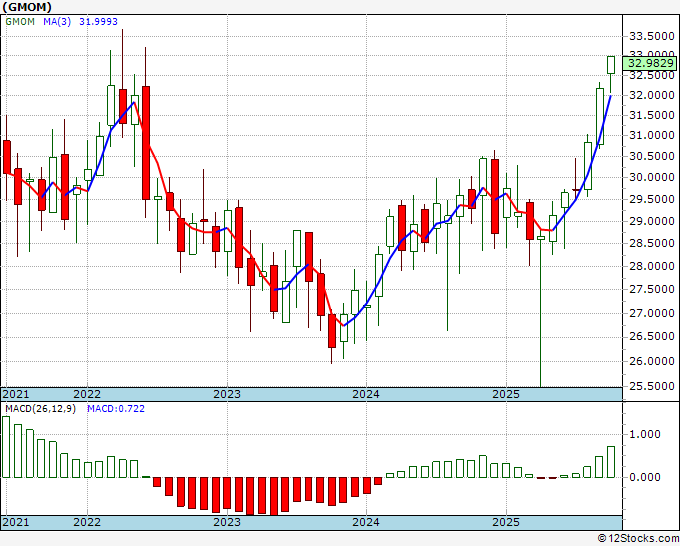Click the 33.5000 price axis label

coord(652,36)
